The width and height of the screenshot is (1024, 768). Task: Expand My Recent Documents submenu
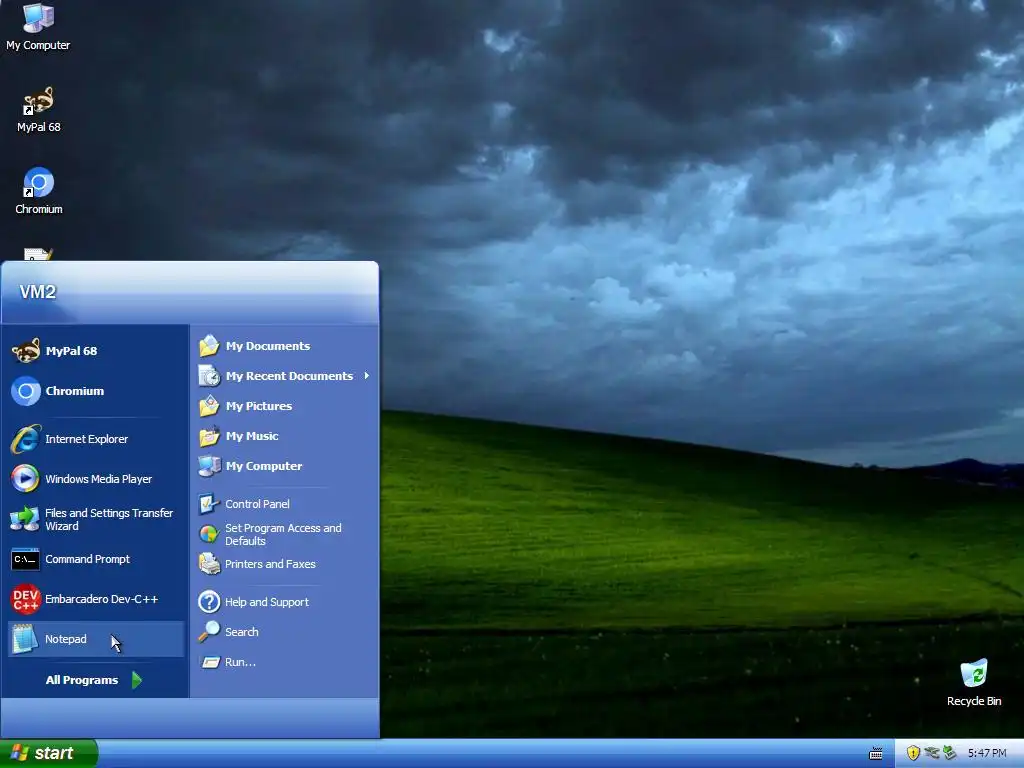click(285, 376)
